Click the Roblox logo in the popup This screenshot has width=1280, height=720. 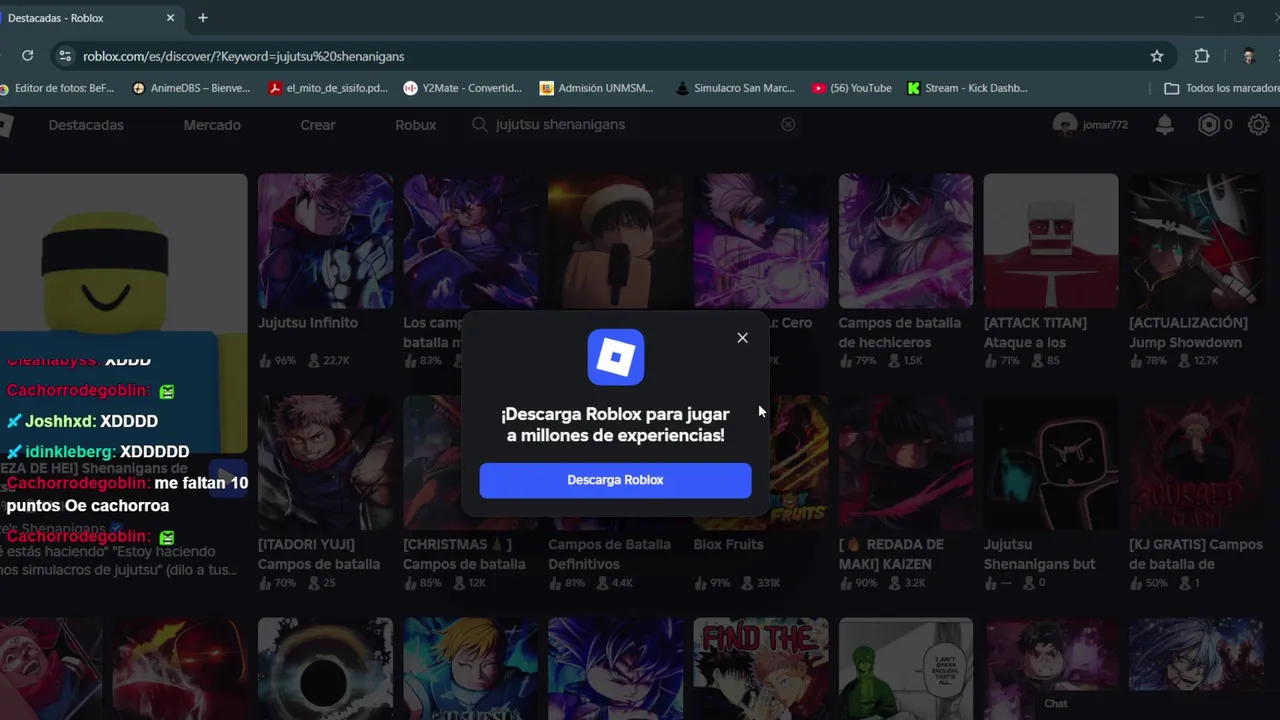(616, 357)
